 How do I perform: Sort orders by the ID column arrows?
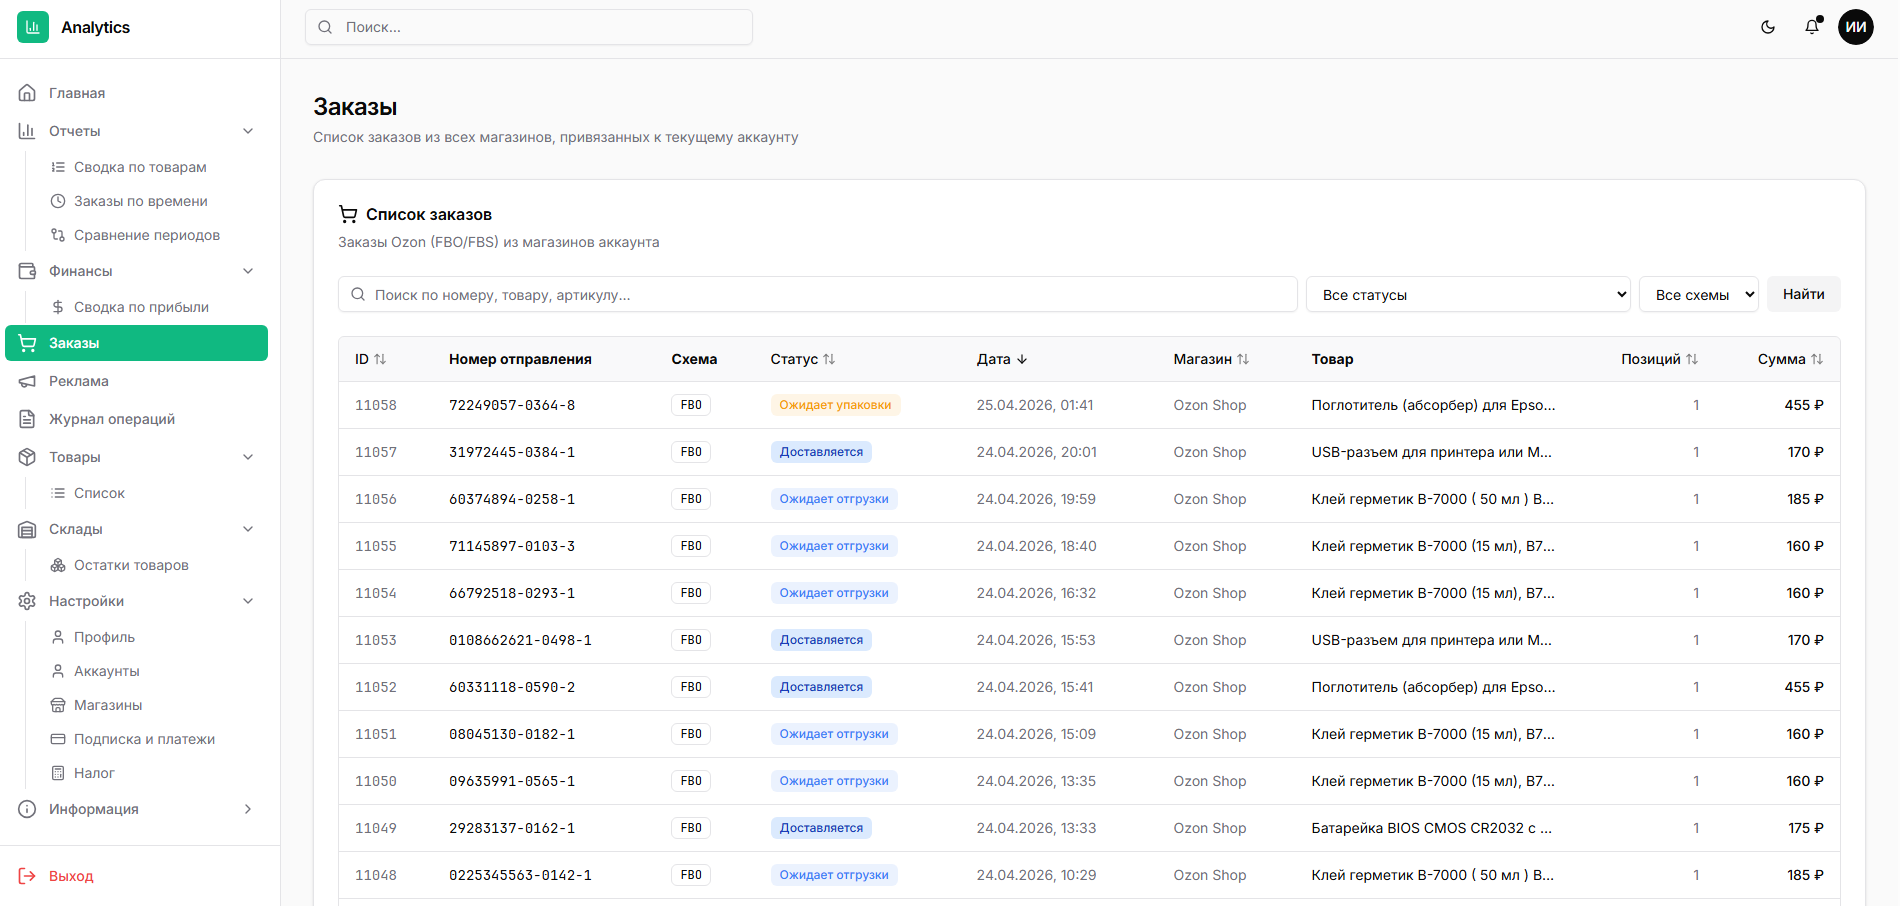[x=380, y=359]
